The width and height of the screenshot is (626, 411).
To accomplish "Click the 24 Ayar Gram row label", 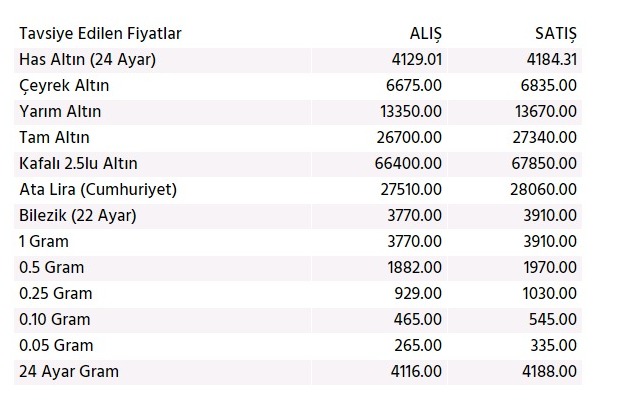I will point(69,372).
